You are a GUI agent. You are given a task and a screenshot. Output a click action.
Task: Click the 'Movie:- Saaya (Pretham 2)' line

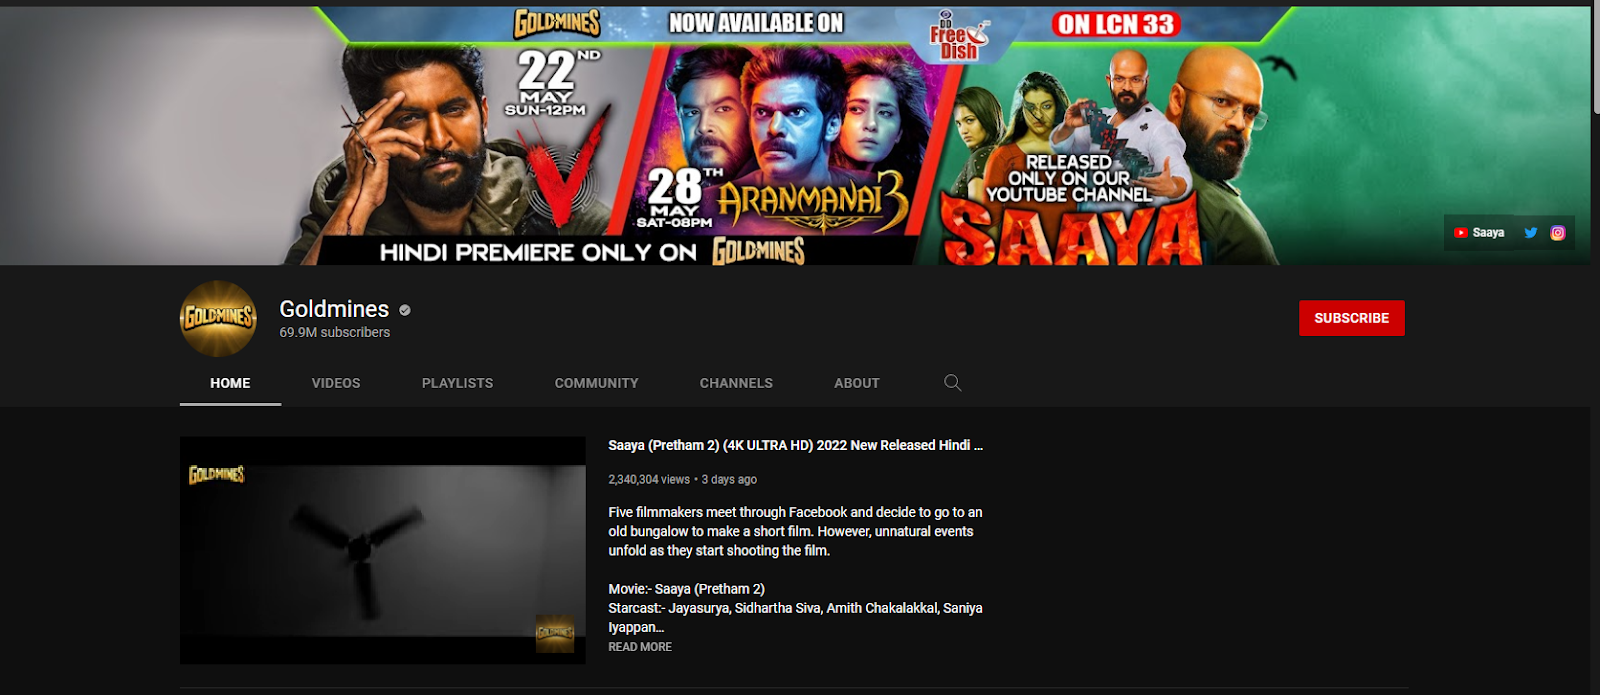tap(686, 589)
